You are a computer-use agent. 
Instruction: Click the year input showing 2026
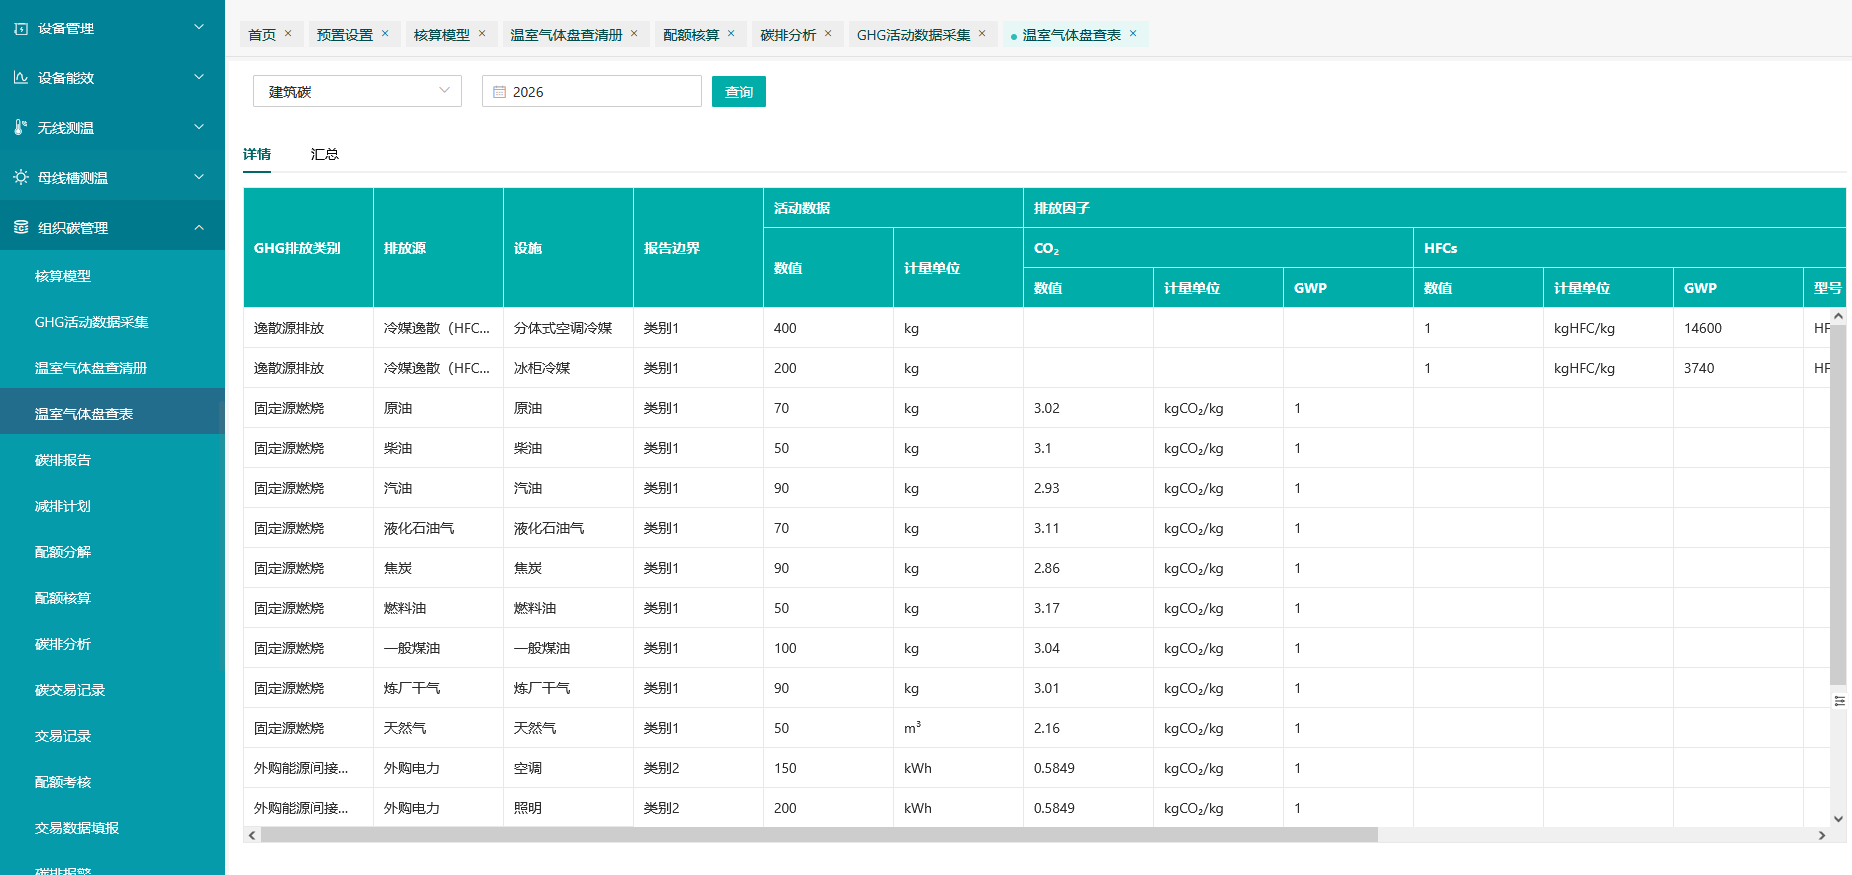tap(600, 92)
